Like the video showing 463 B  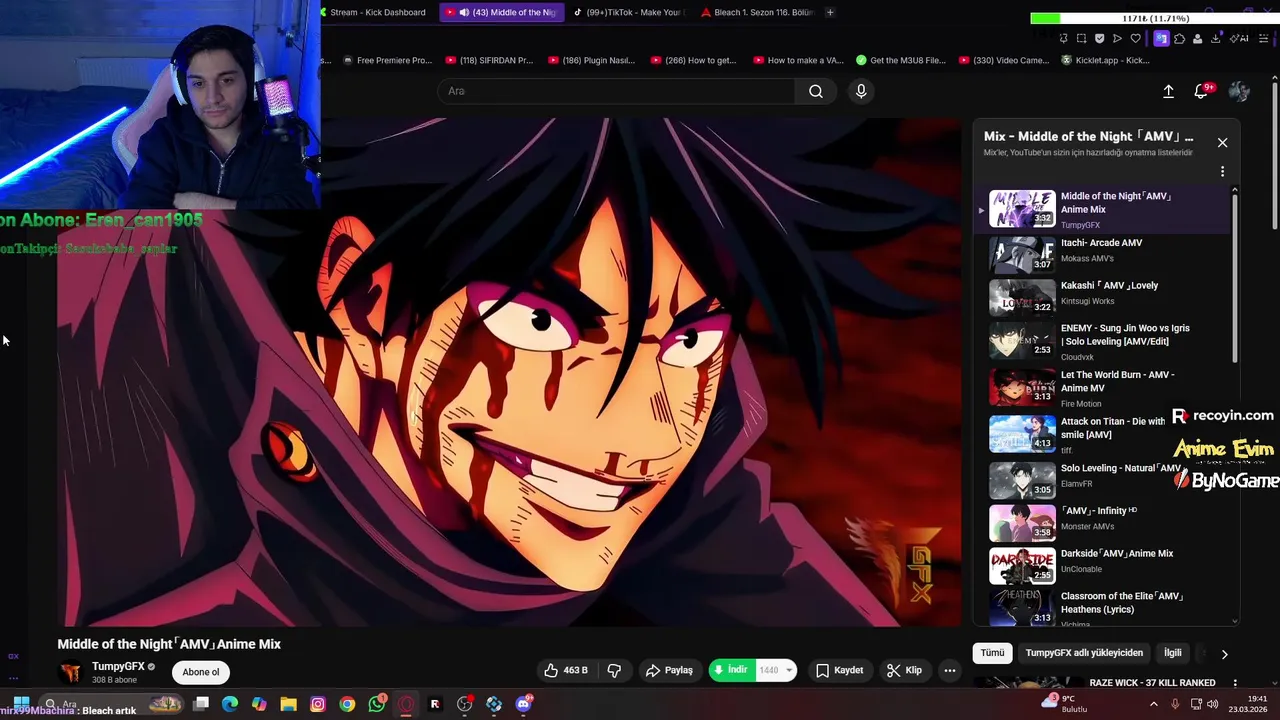(566, 670)
